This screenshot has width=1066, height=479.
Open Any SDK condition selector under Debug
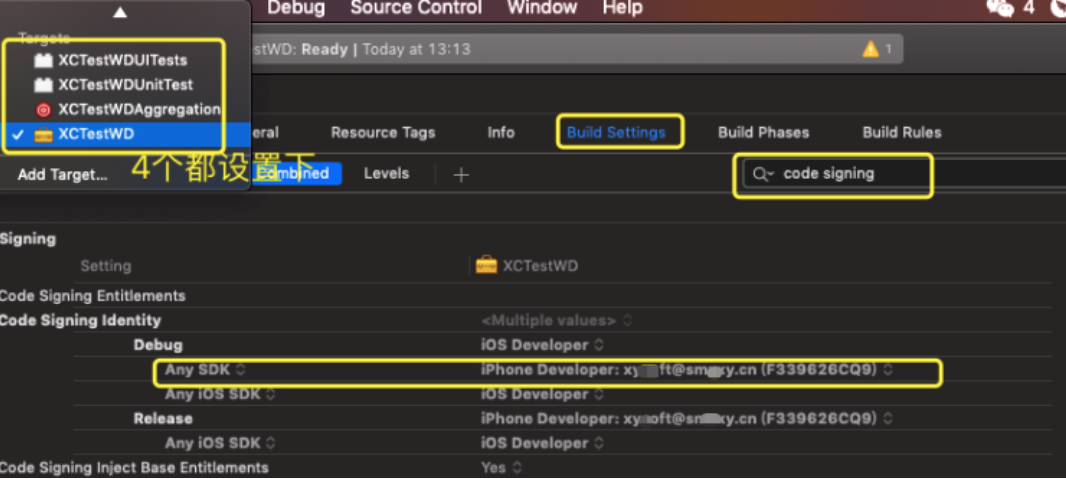(205, 370)
